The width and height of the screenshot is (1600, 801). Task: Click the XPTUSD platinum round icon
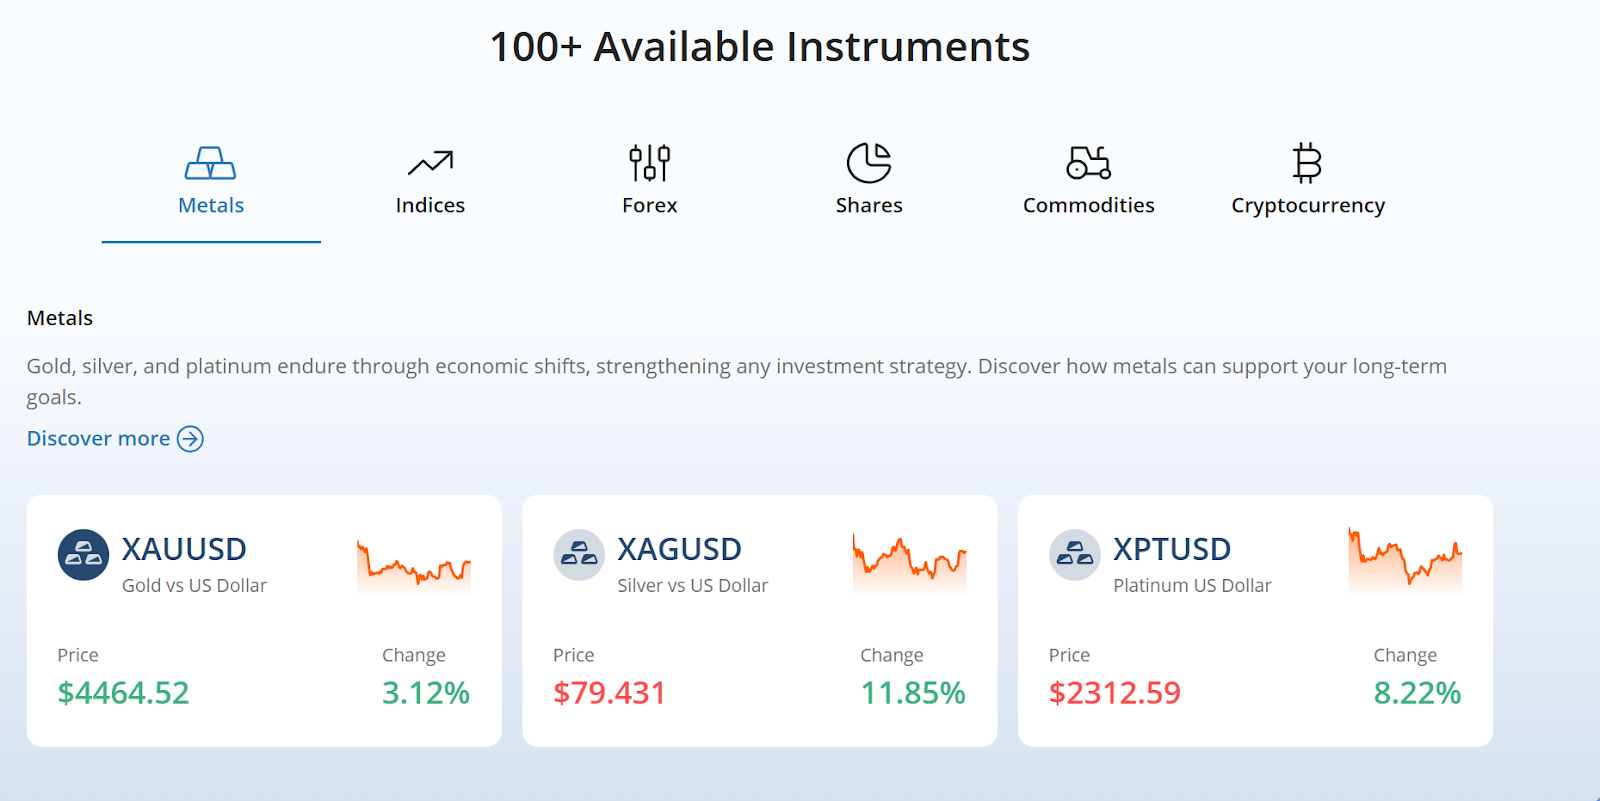pos(1075,555)
